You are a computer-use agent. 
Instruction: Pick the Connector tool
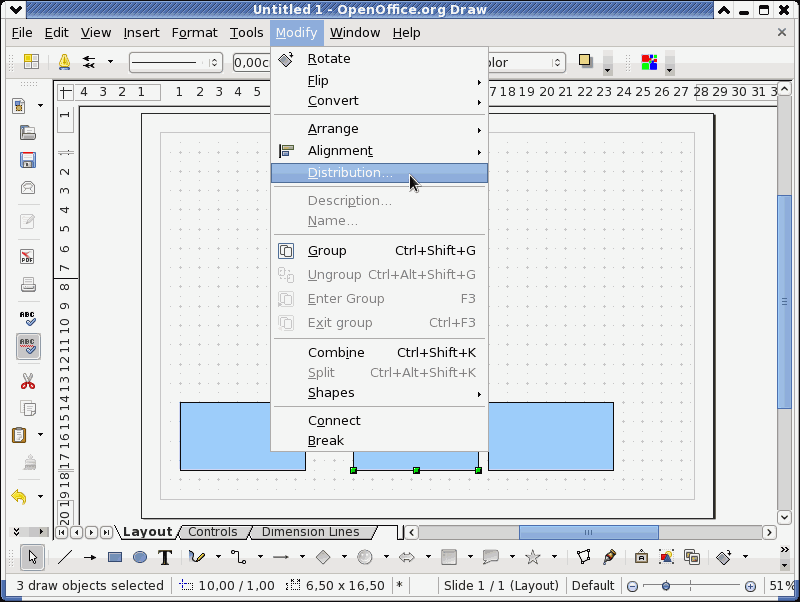(239, 557)
